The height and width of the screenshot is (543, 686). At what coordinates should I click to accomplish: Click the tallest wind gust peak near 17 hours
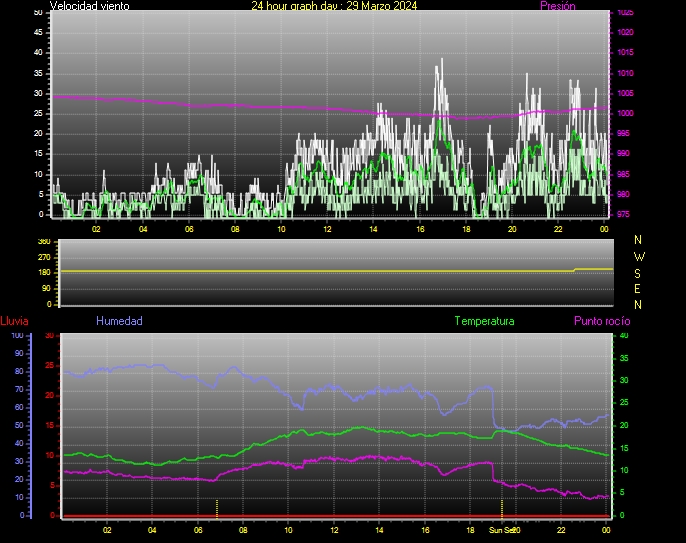pyautogui.click(x=441, y=60)
